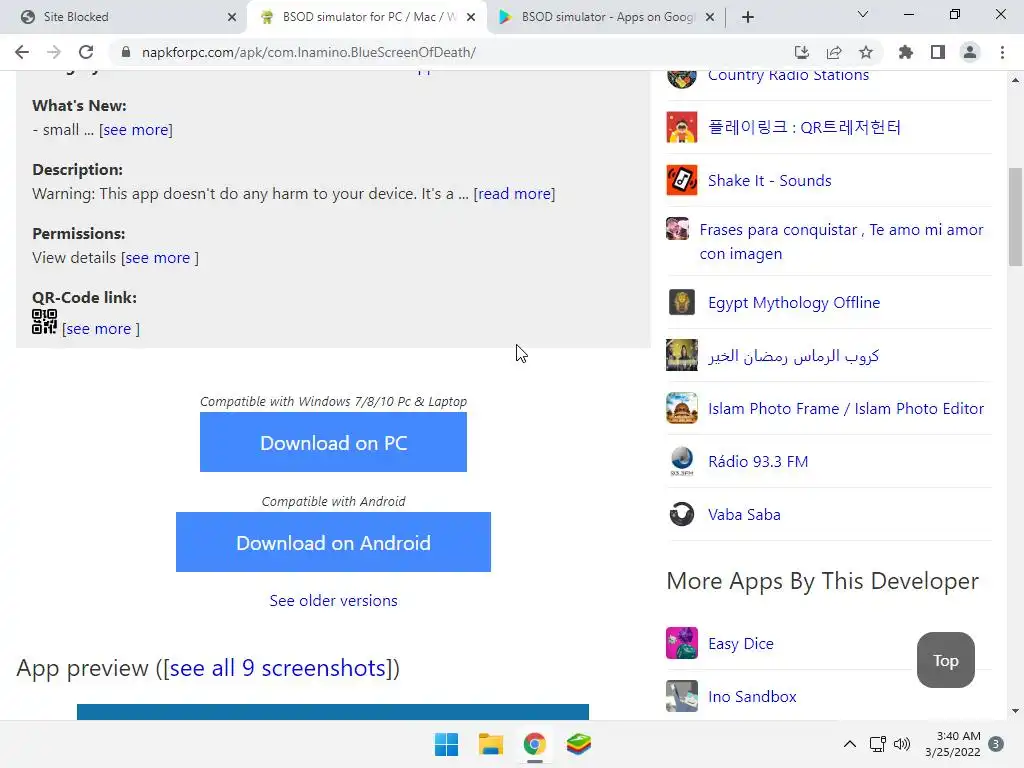
Task: Open Frases para conquistar app link
Action: coord(841,242)
